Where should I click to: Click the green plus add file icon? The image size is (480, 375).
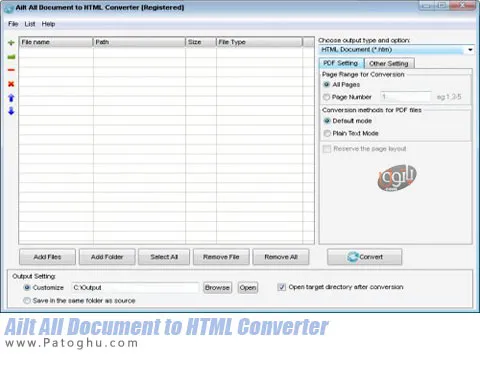pos(11,43)
